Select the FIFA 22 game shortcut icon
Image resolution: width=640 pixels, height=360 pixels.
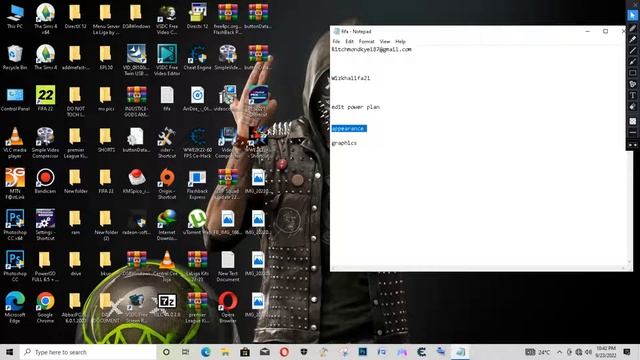pos(45,98)
